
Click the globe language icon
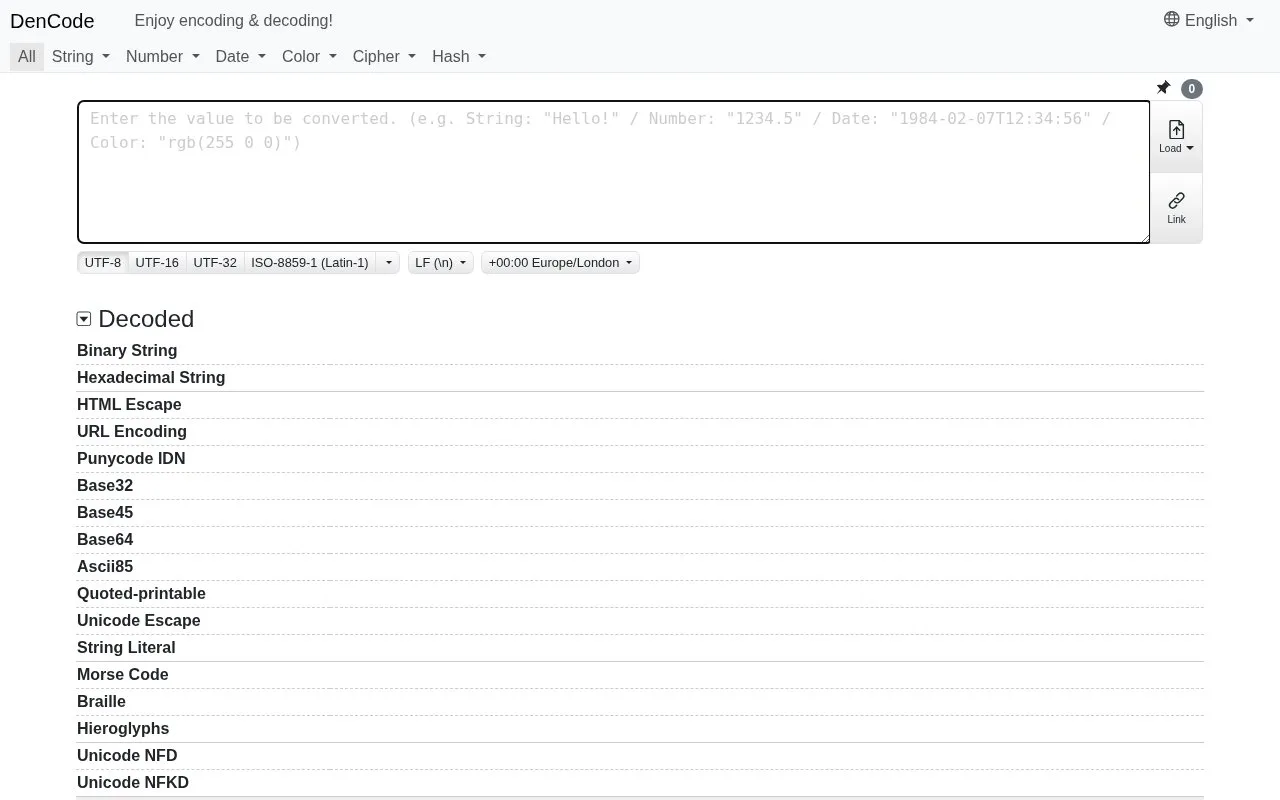coord(1172,19)
